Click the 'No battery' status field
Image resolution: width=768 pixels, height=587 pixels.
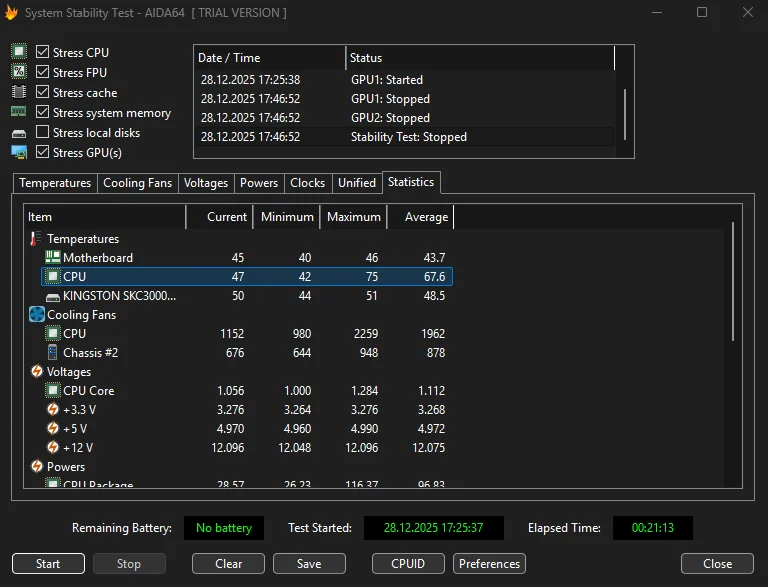point(224,528)
